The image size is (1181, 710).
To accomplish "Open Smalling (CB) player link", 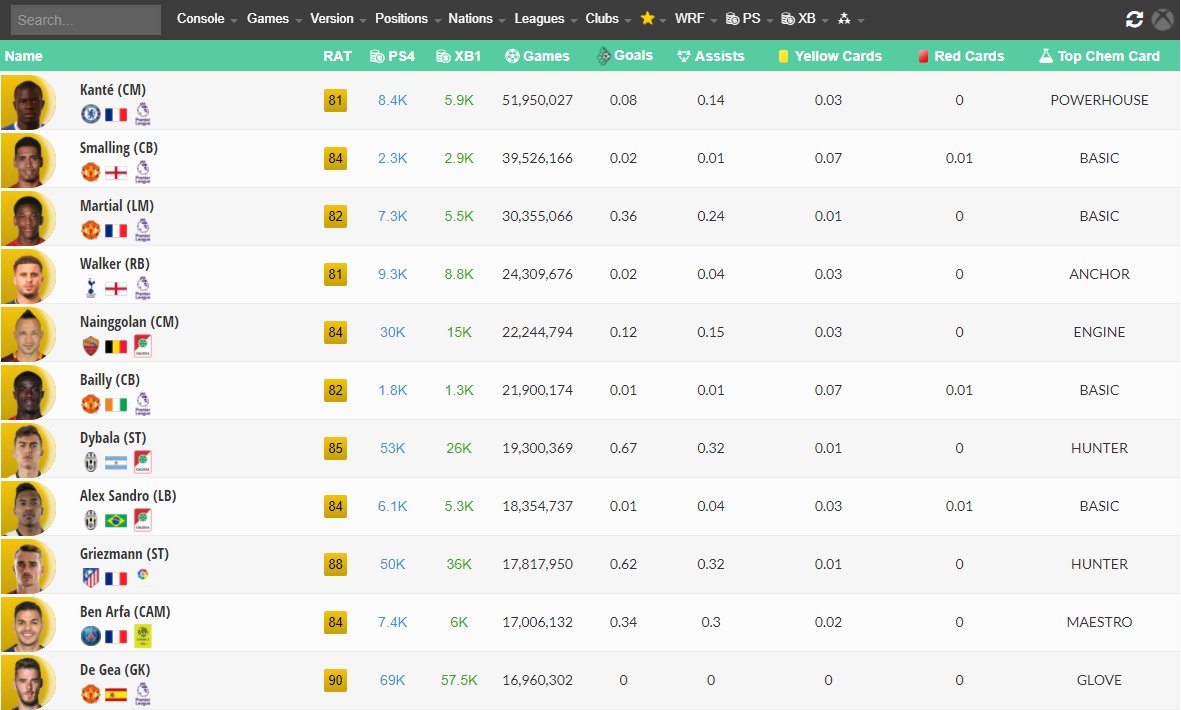I will 119,148.
